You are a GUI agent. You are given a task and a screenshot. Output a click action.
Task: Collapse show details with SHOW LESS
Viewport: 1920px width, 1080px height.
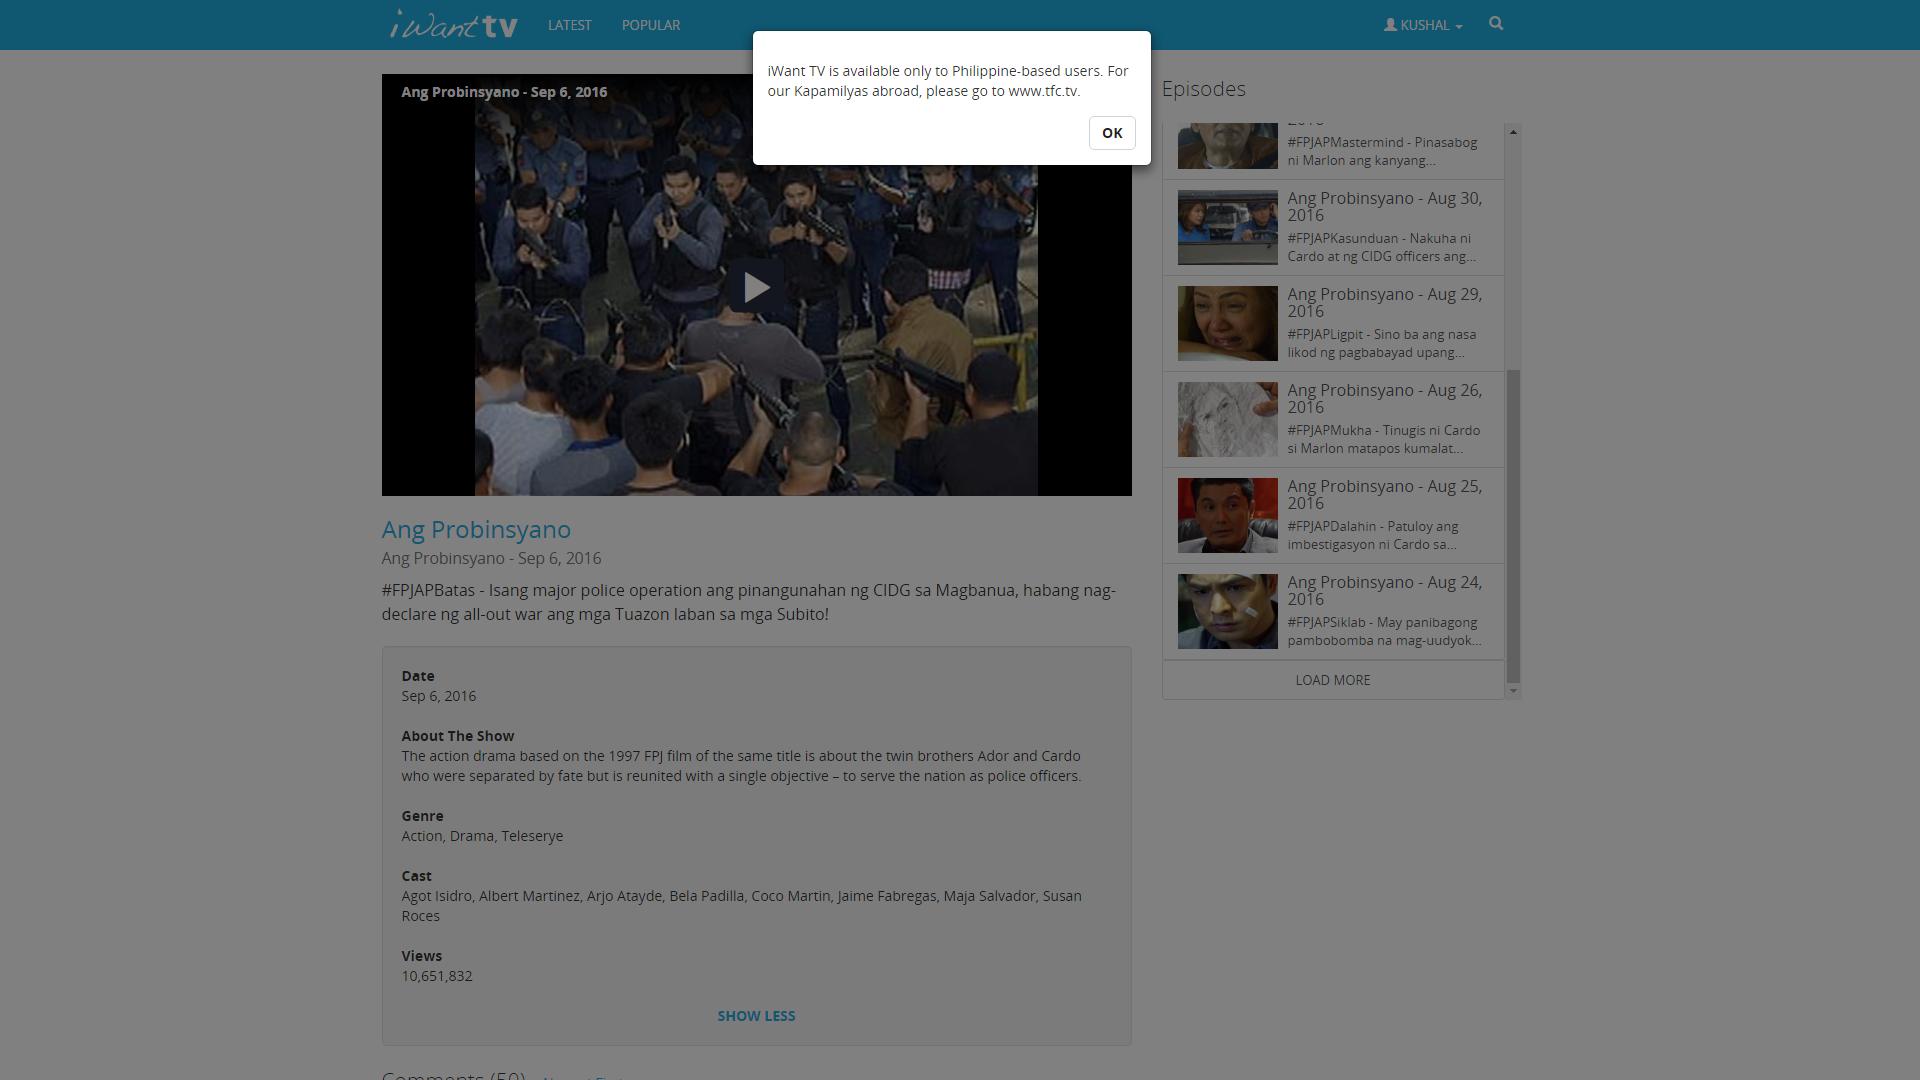point(756,1016)
